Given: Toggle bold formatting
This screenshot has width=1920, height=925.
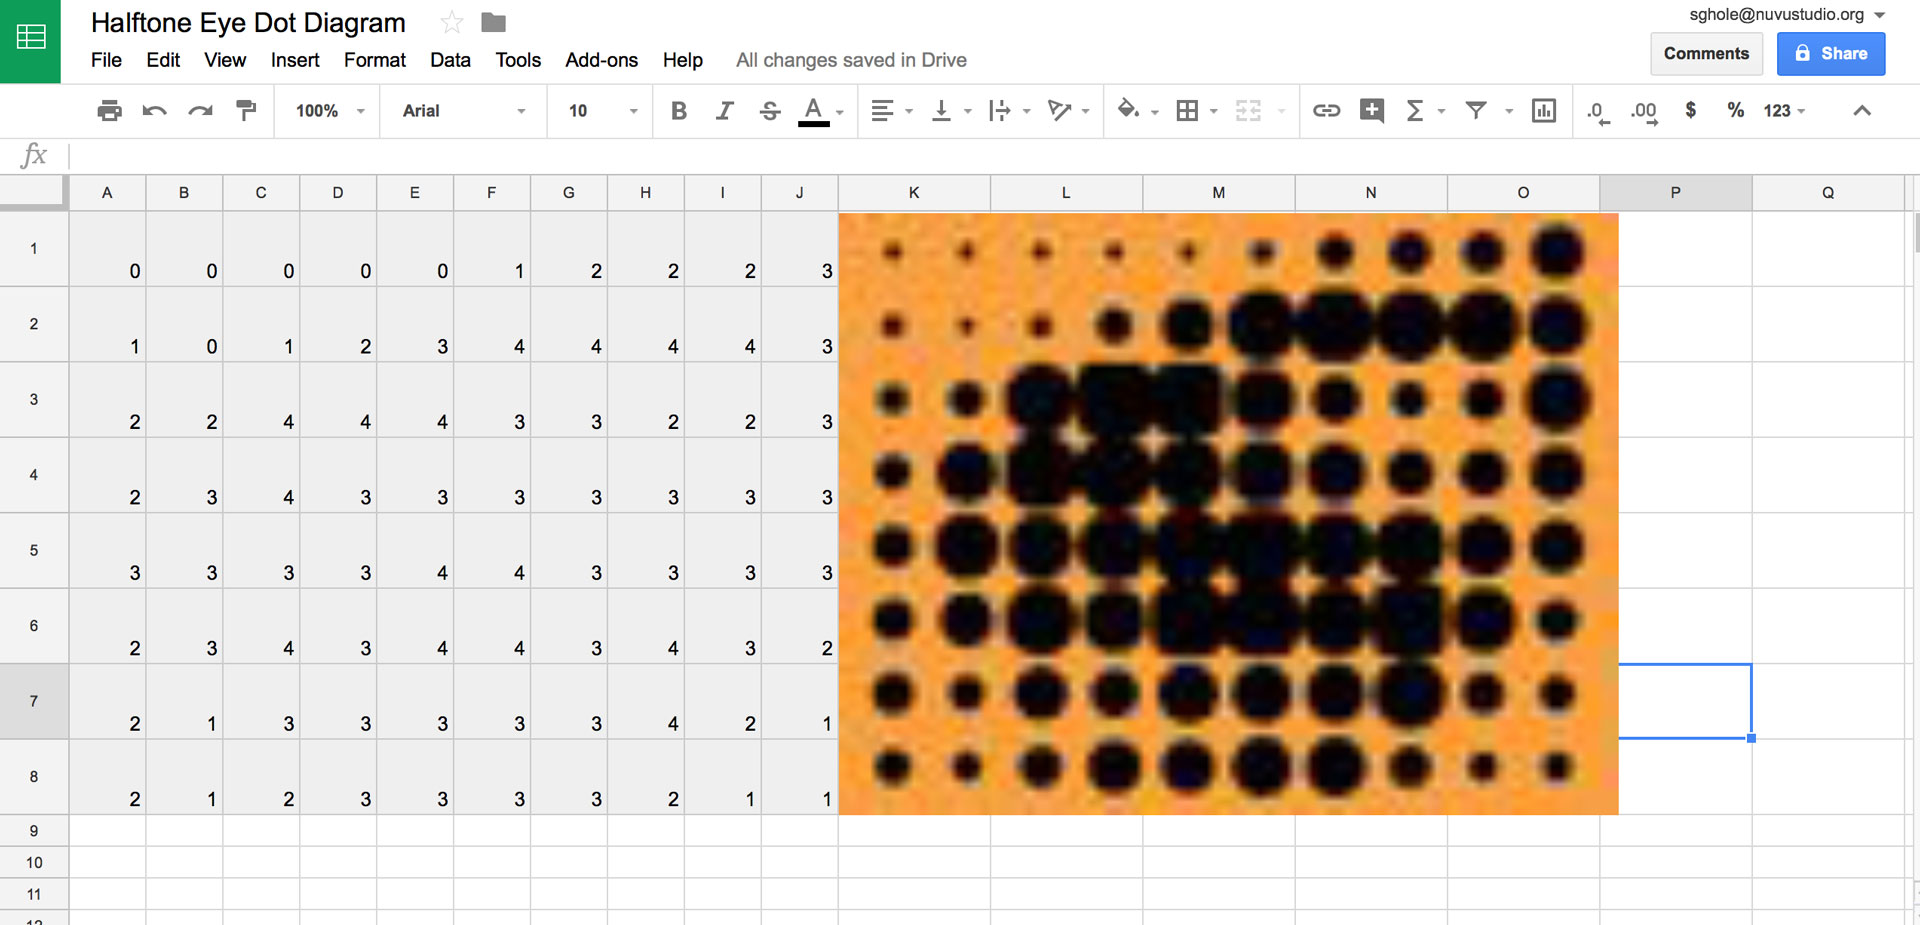Looking at the screenshot, I should (x=679, y=111).
